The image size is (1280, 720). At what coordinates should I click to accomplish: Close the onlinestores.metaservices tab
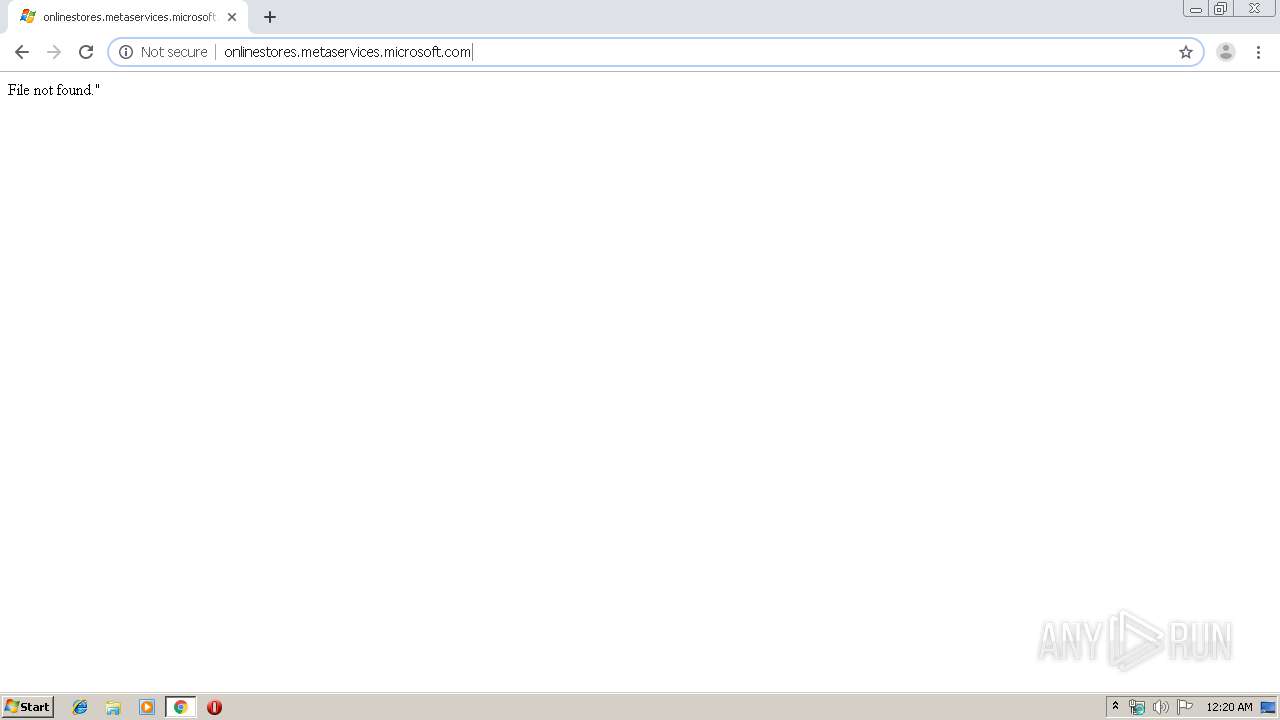coord(232,17)
